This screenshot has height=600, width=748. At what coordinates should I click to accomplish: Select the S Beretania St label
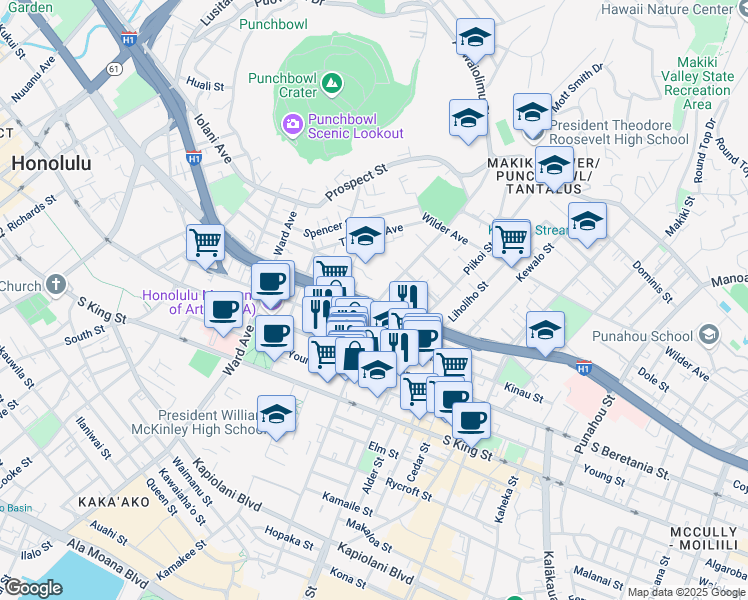630,461
